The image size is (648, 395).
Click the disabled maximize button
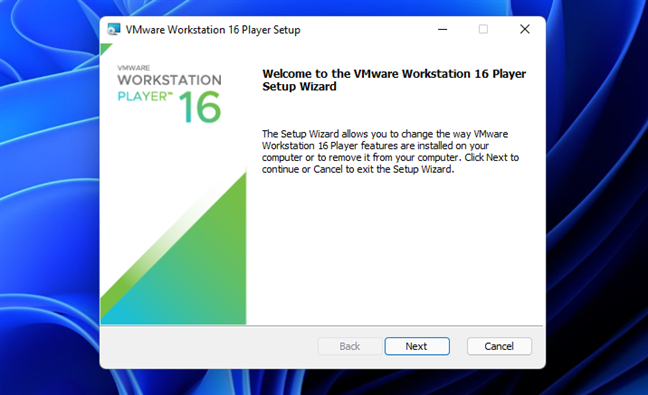pyautogui.click(x=483, y=29)
